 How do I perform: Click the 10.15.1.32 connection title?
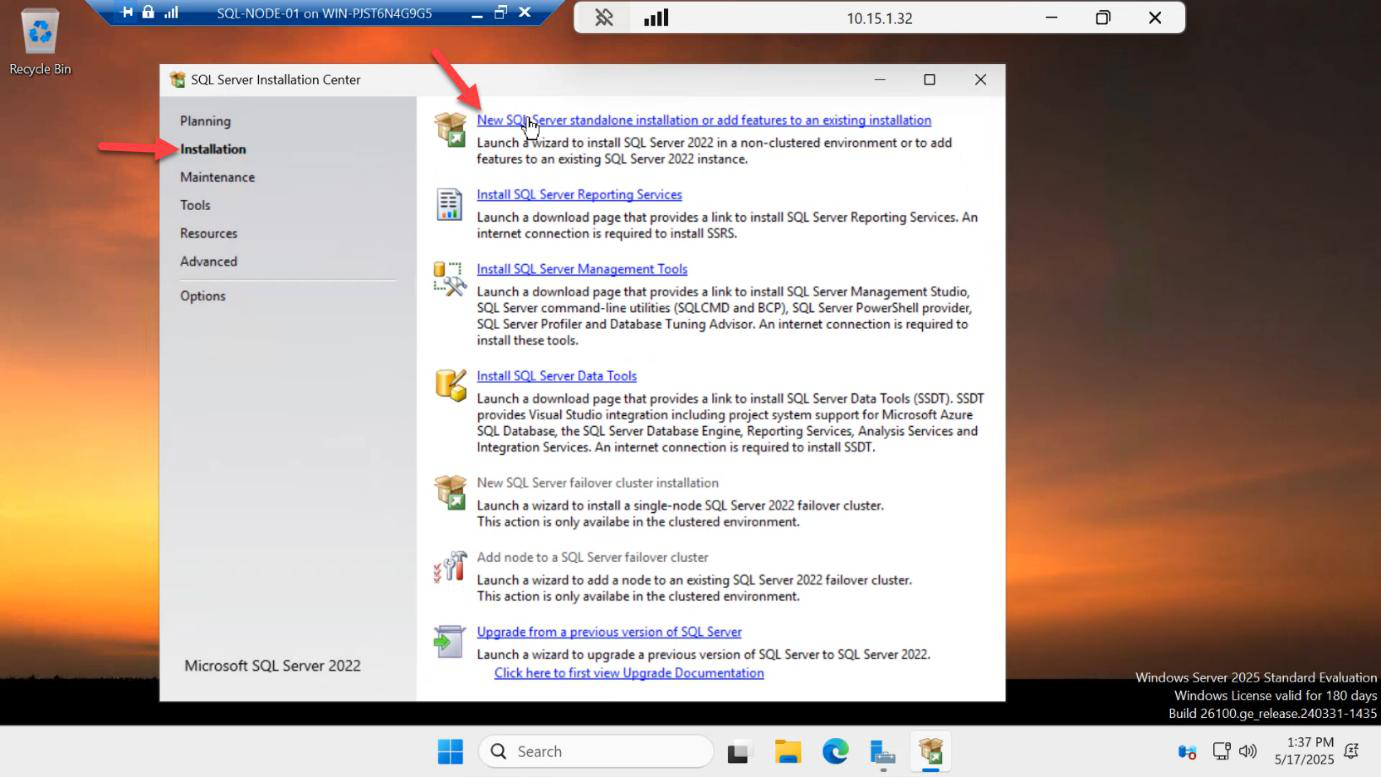[879, 18]
